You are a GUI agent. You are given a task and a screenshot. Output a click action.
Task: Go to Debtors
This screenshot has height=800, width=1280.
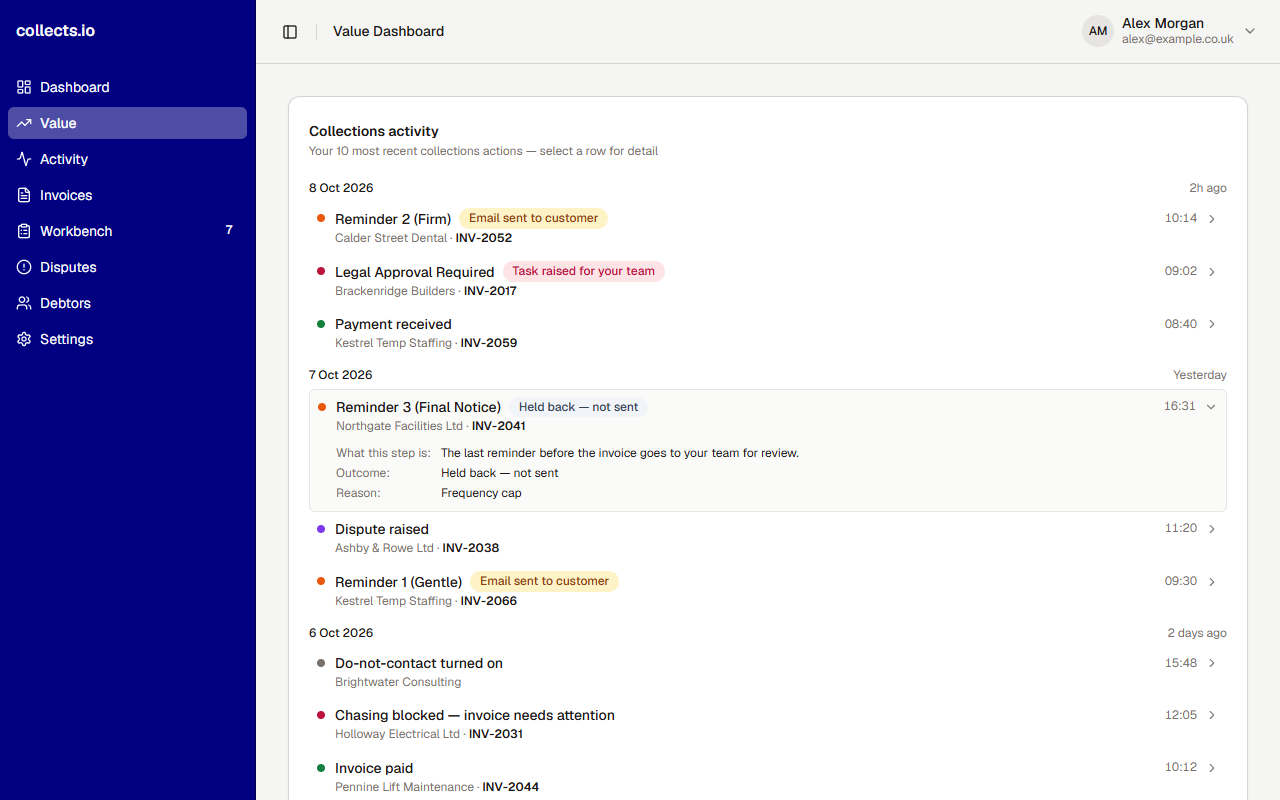[x=127, y=303]
